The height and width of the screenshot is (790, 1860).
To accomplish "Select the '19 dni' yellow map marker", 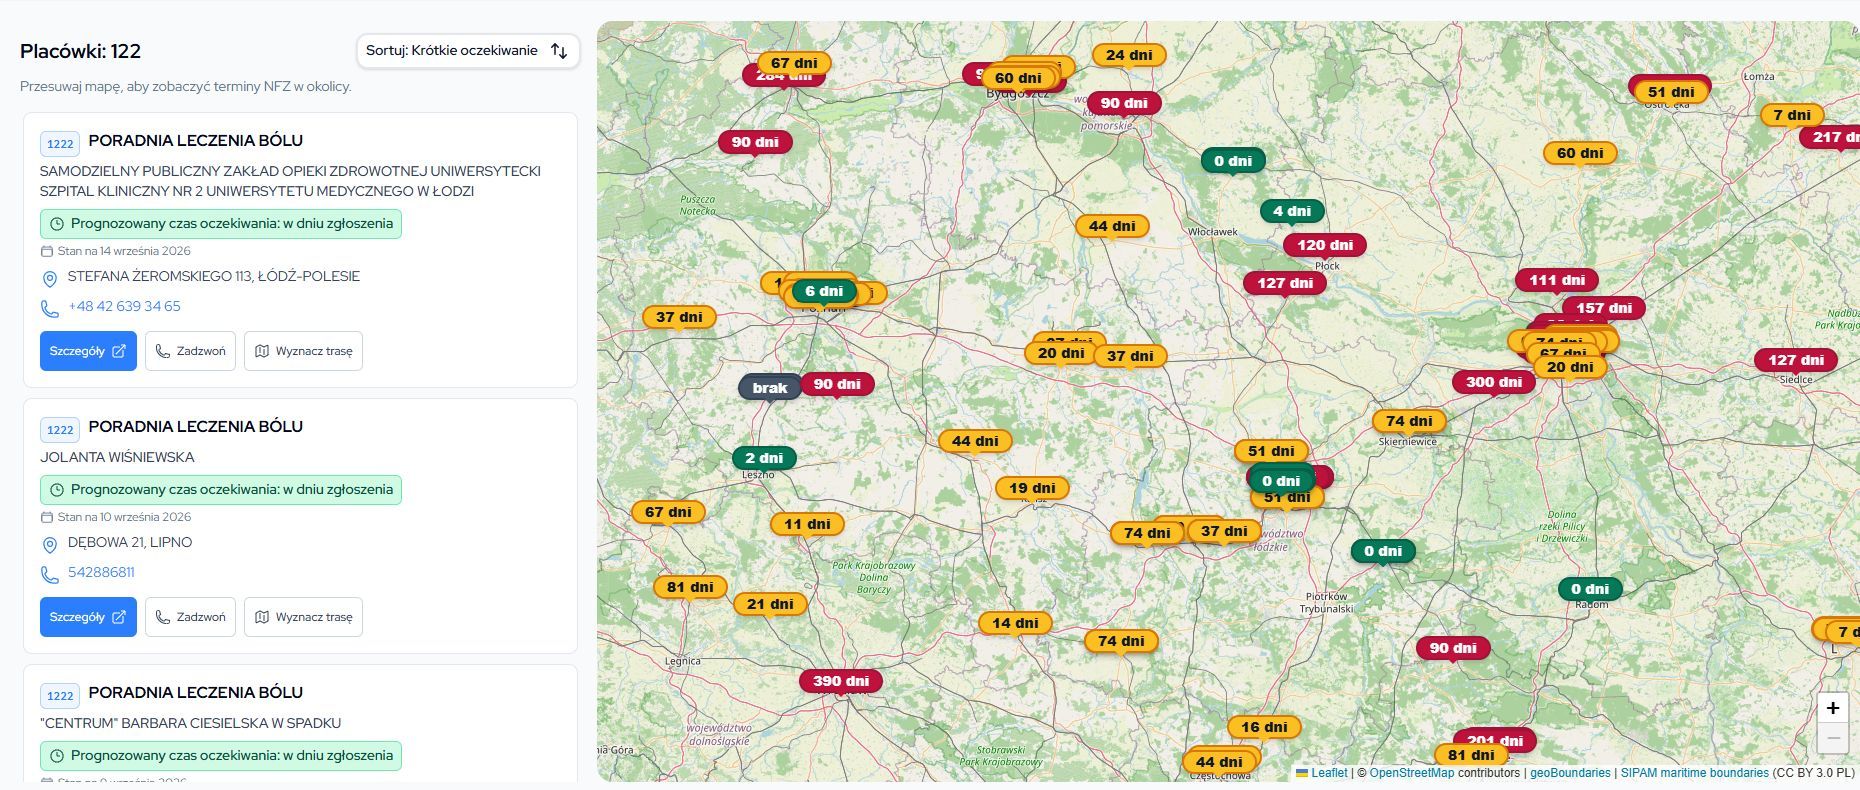I will point(1032,488).
